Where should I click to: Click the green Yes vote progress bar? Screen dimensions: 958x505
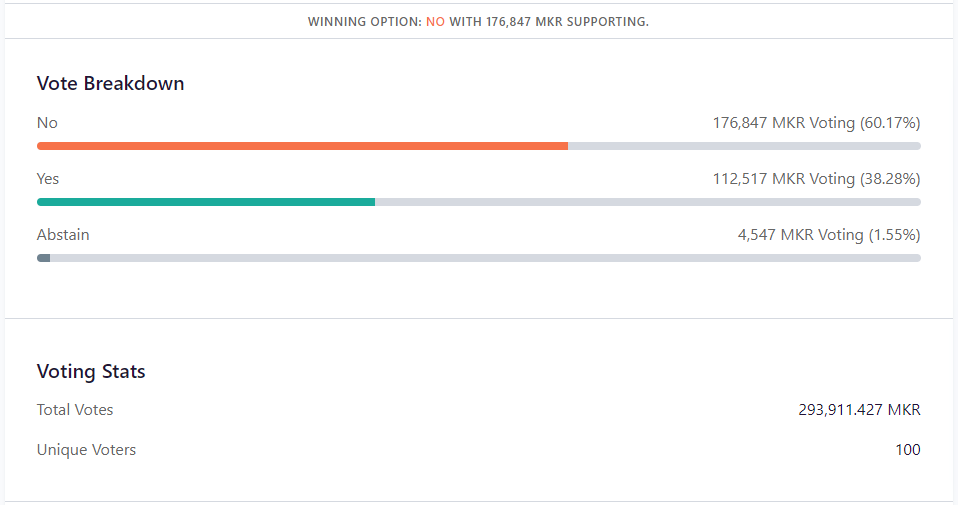pos(206,202)
